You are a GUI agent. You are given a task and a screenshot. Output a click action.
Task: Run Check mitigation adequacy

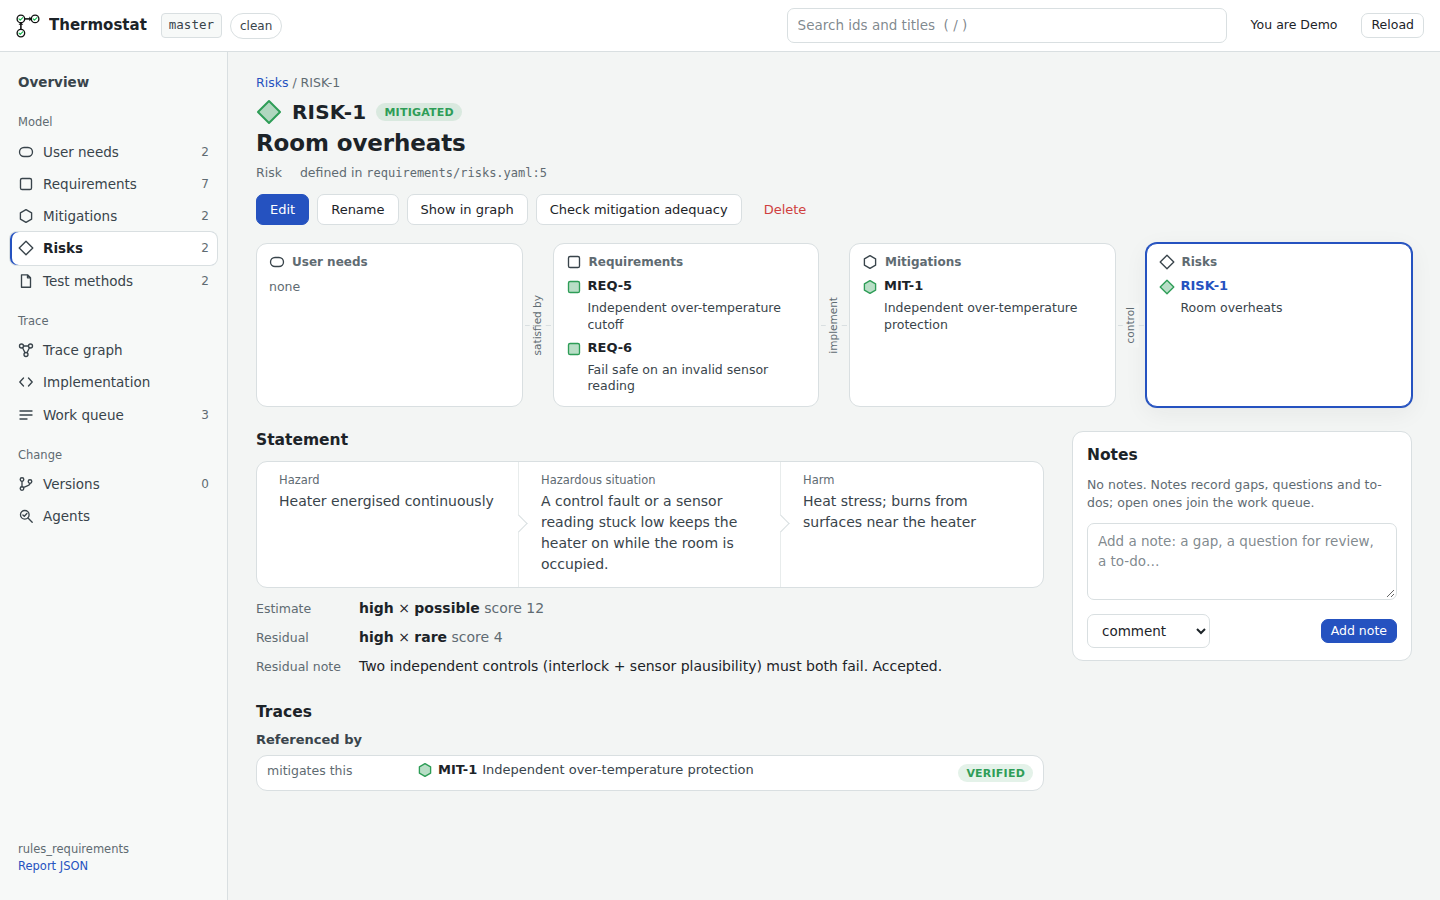[x=639, y=210]
